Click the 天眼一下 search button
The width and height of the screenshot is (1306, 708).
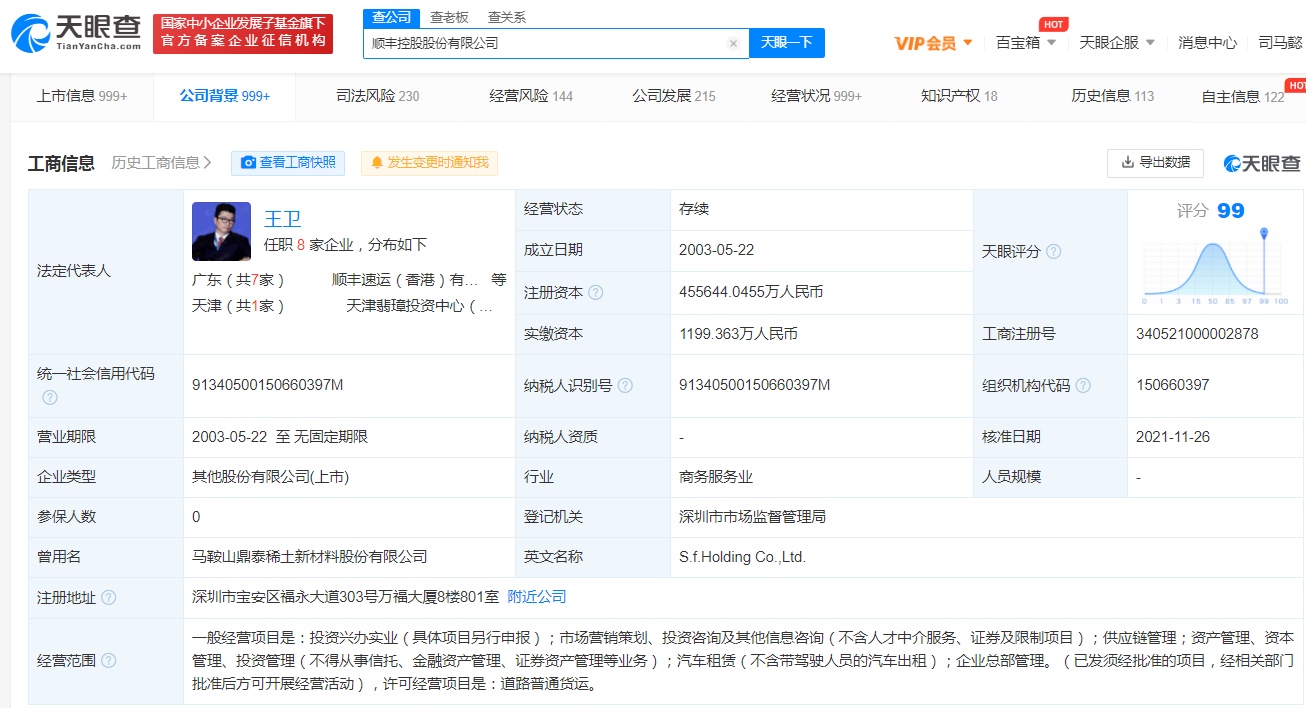point(786,43)
